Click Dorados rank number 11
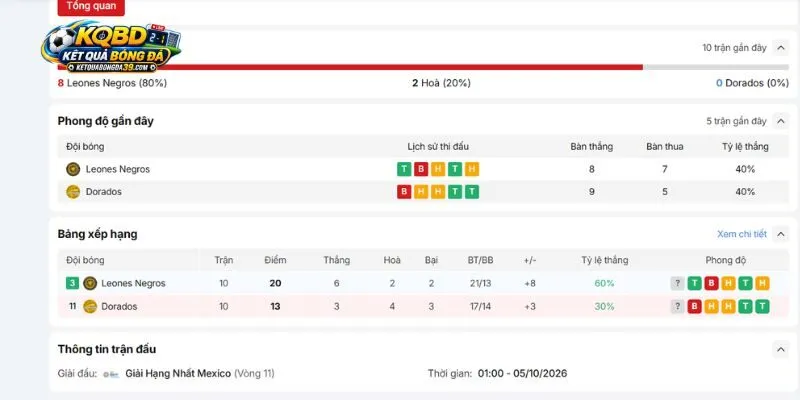The image size is (800, 400). pos(72,307)
